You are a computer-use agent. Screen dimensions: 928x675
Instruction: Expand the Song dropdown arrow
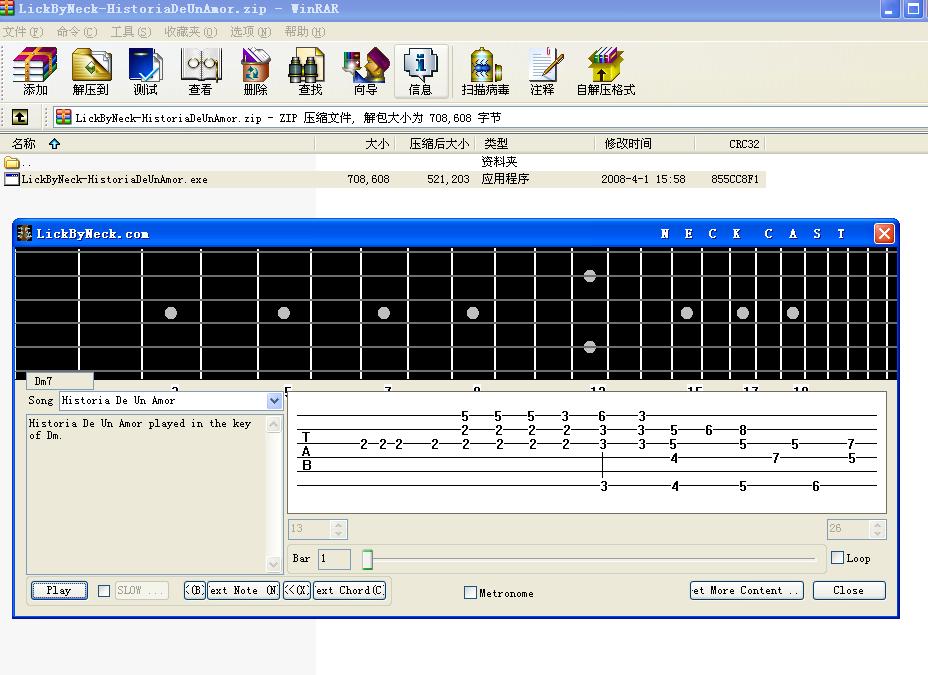pyautogui.click(x=274, y=401)
